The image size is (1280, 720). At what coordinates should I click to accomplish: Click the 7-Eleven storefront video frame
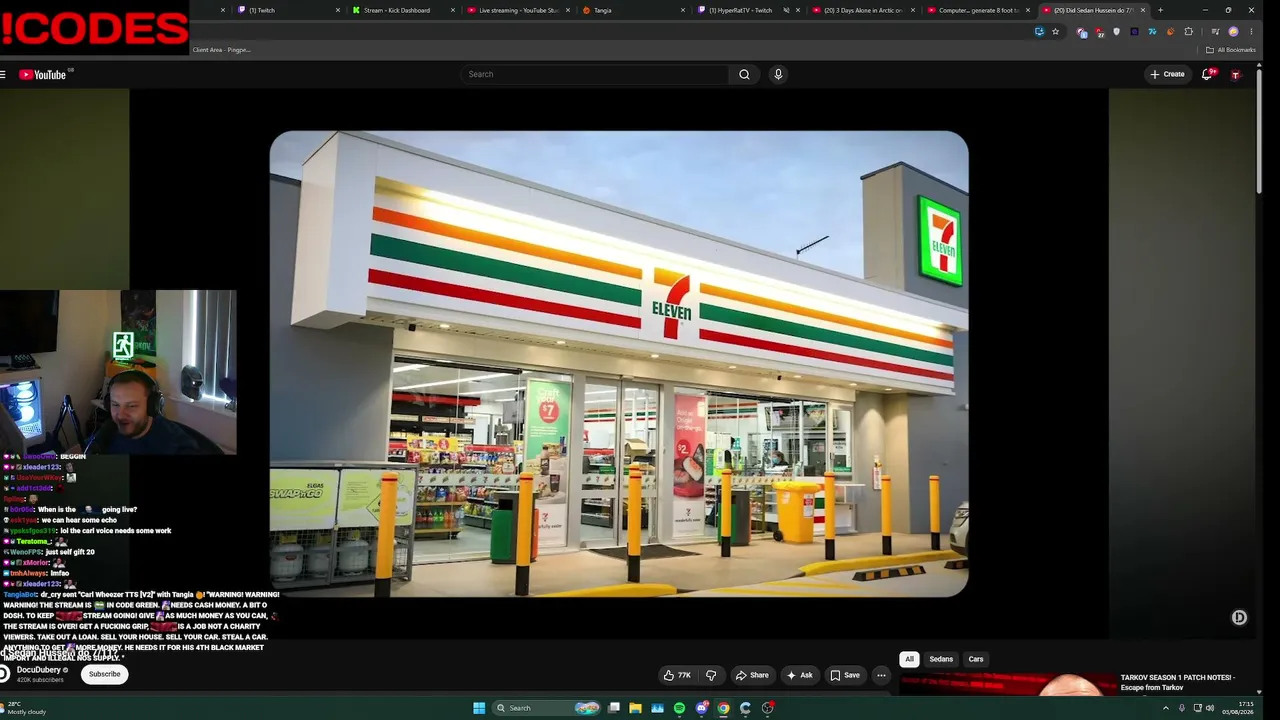click(x=619, y=364)
